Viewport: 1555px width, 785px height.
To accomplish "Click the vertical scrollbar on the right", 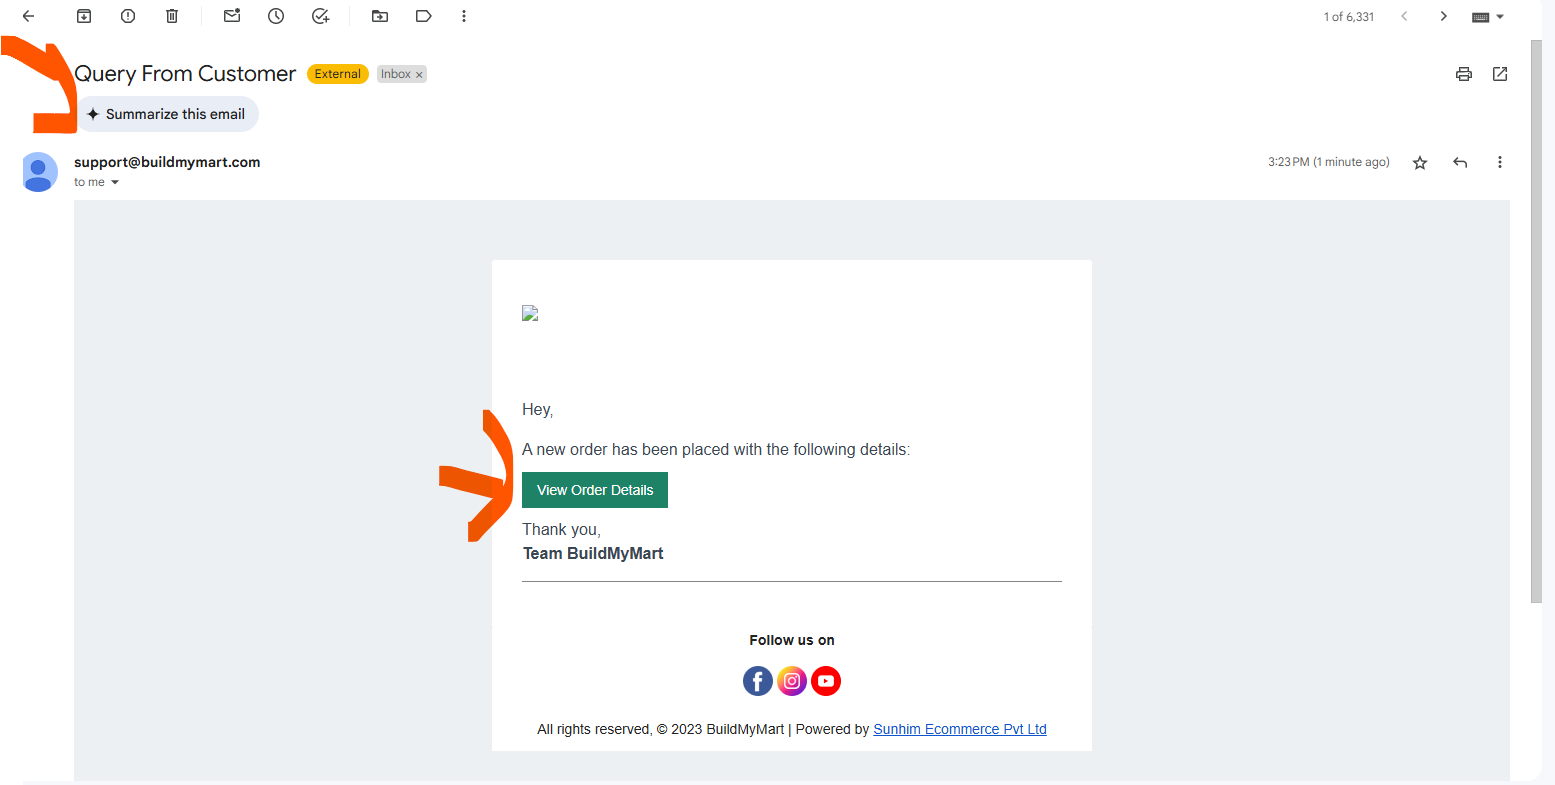I will [1536, 320].
